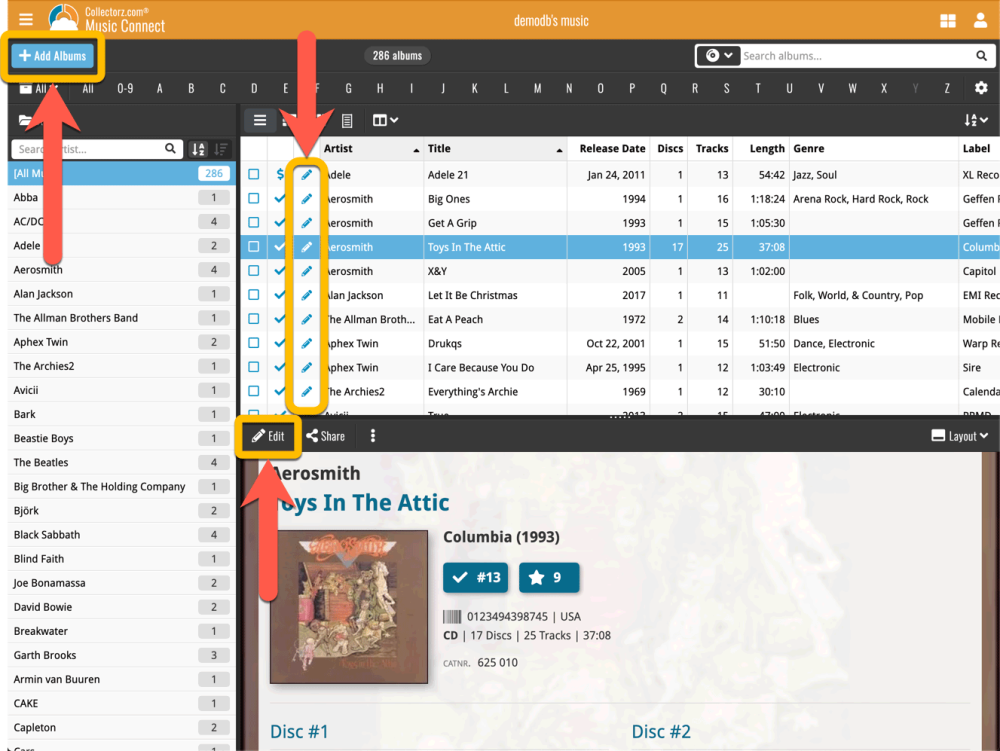Click the Add Albums button
Image resolution: width=1000 pixels, height=751 pixels.
click(x=51, y=55)
